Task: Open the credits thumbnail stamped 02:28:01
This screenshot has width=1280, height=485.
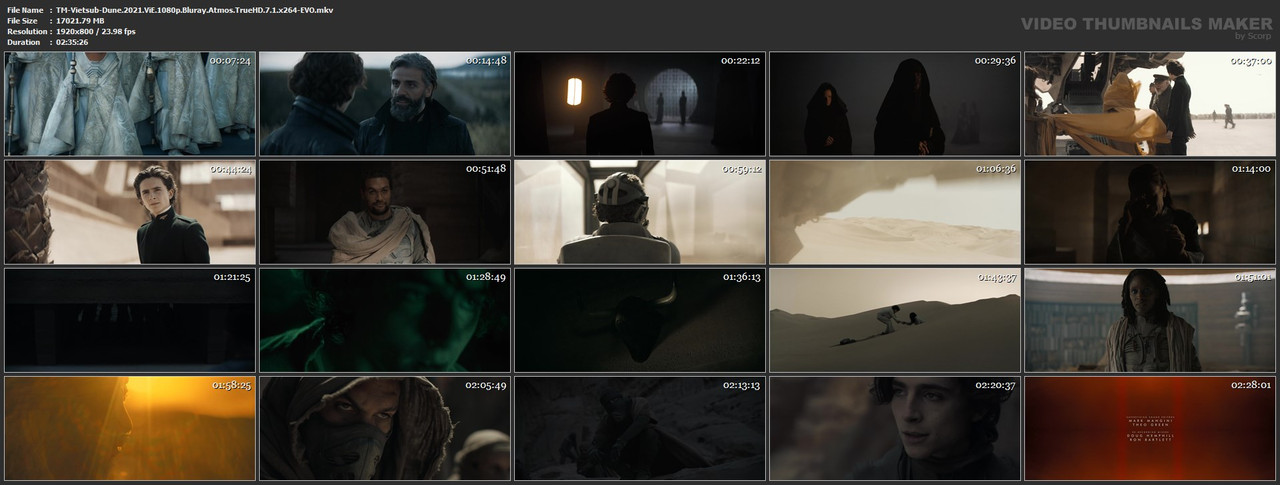Action: click(x=1150, y=428)
